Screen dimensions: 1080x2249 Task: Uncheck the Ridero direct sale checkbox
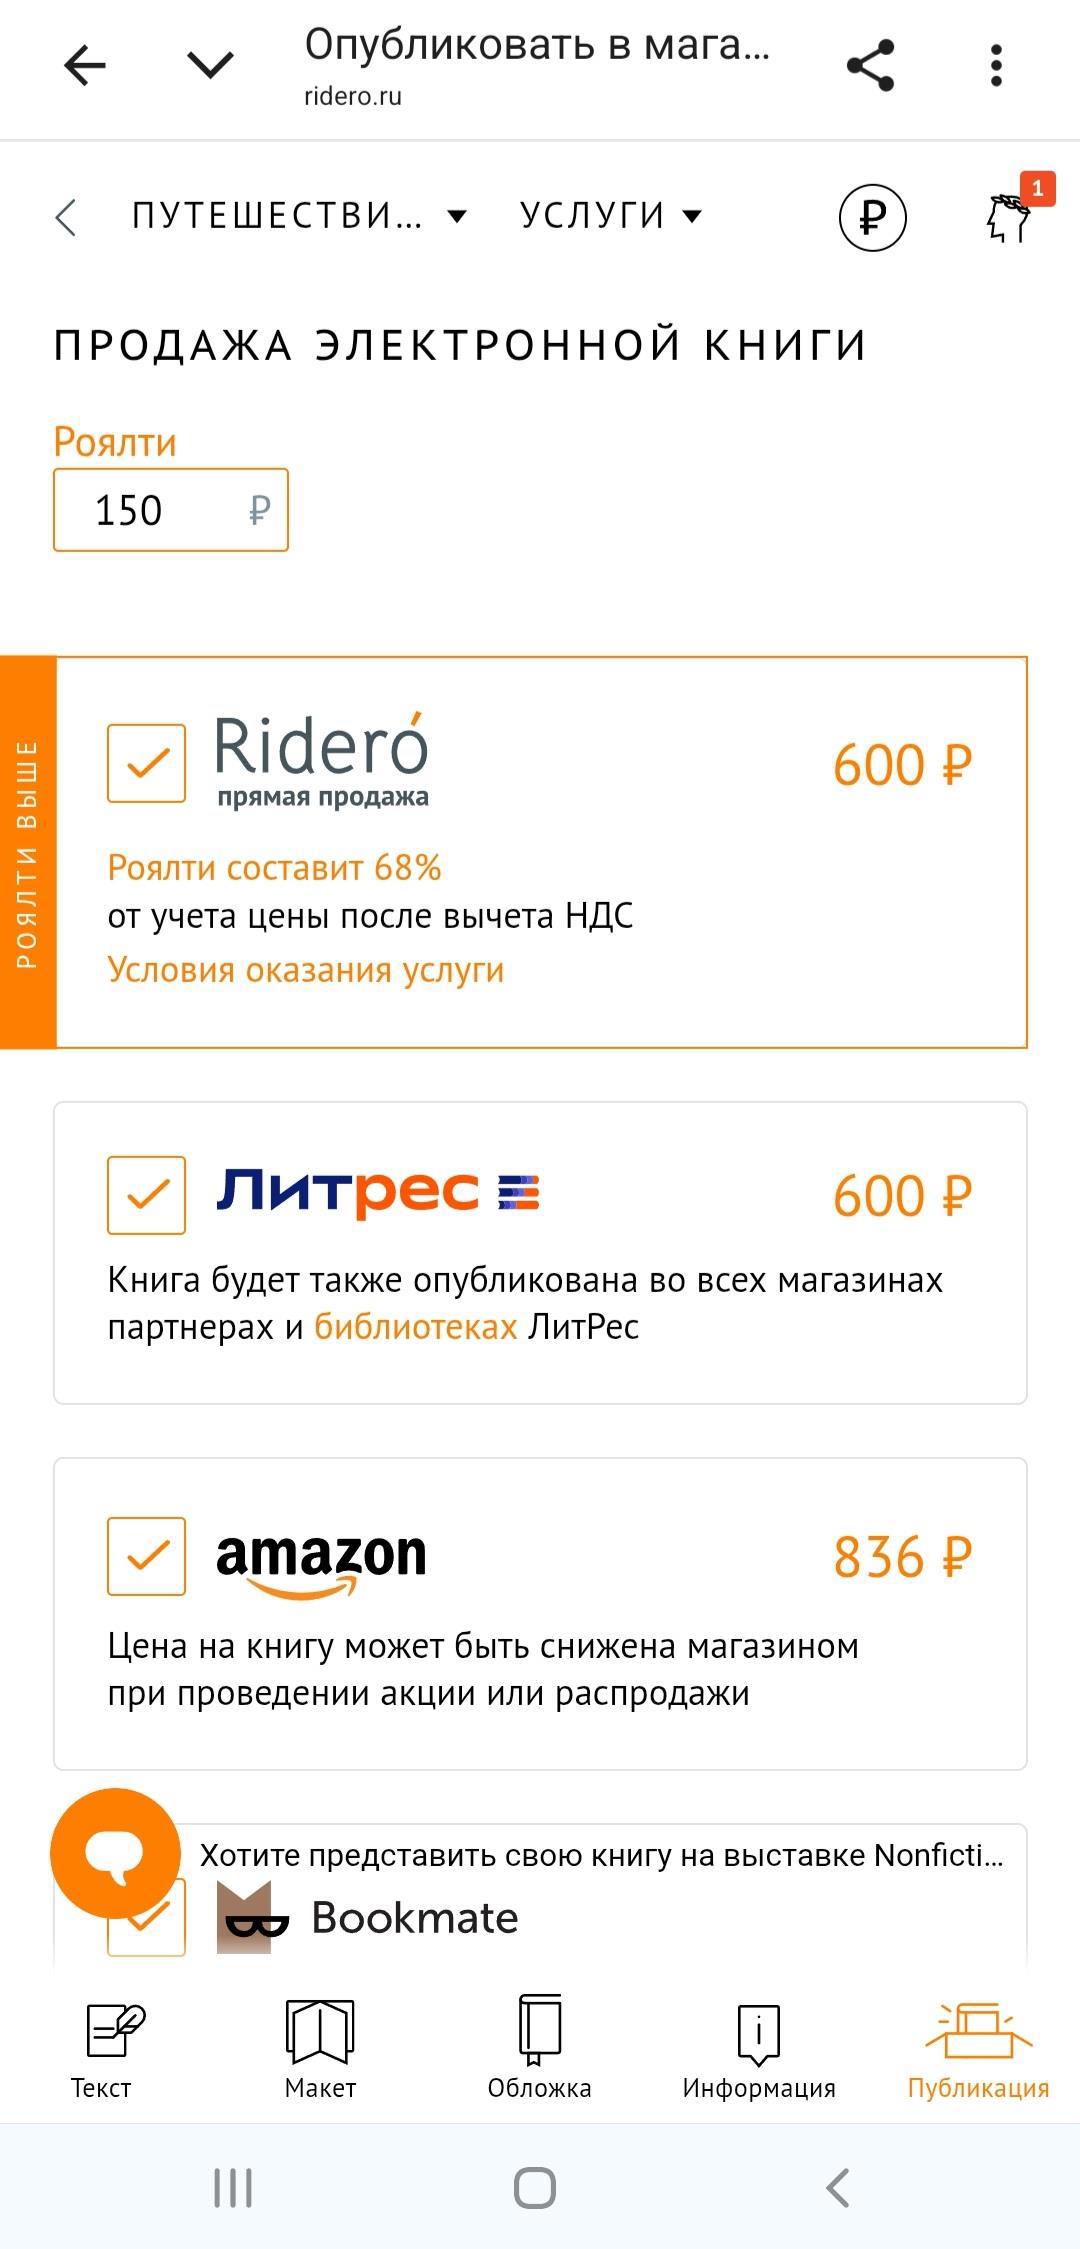146,763
